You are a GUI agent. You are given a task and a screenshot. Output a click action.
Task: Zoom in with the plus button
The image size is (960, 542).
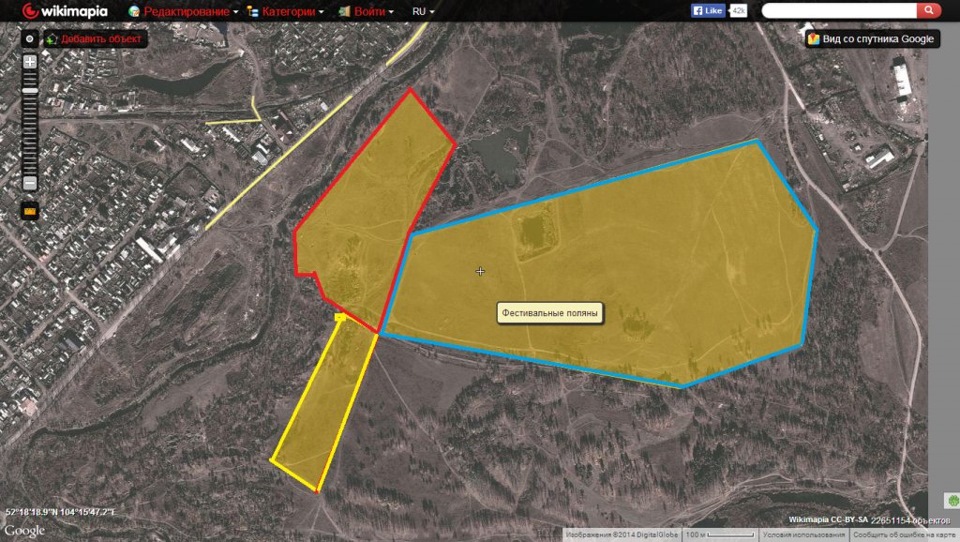pyautogui.click(x=30, y=62)
